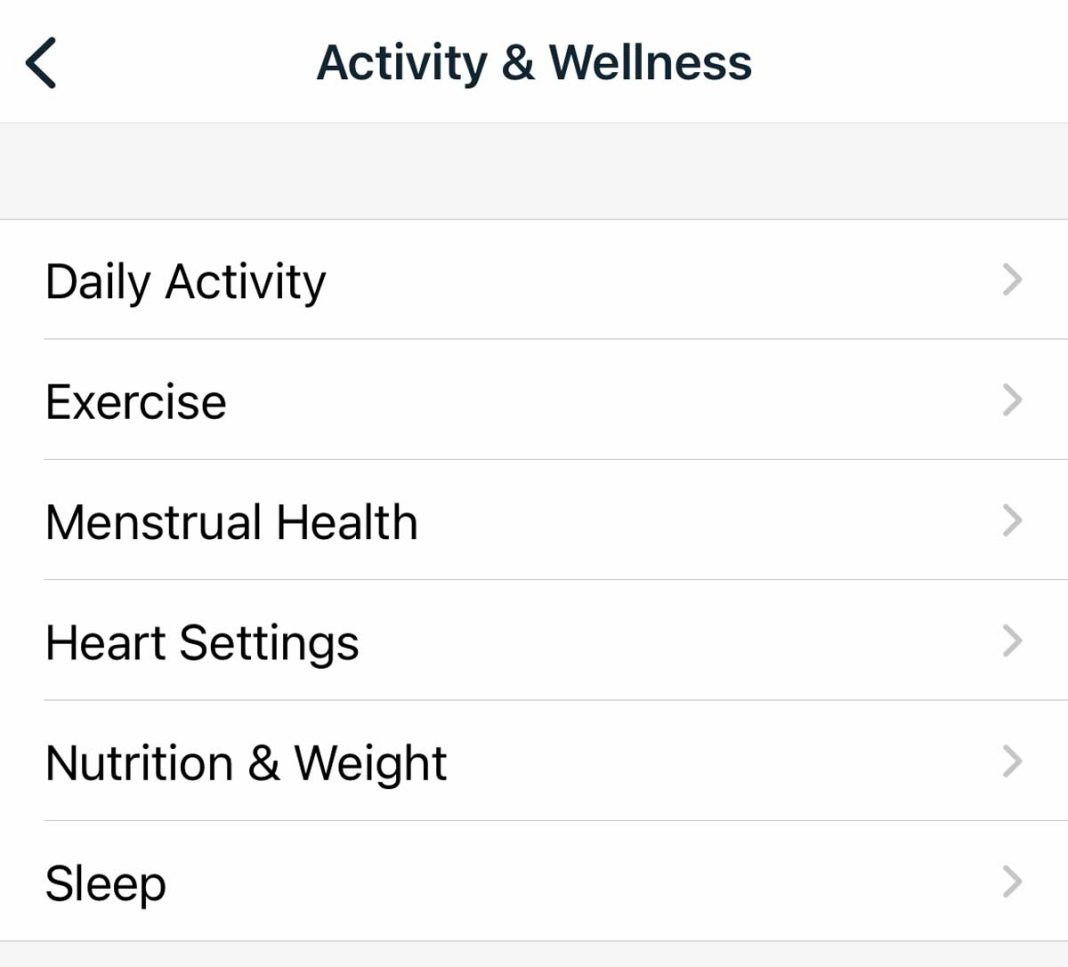Click the gray area below Sleep

pyautogui.click(x=534, y=955)
